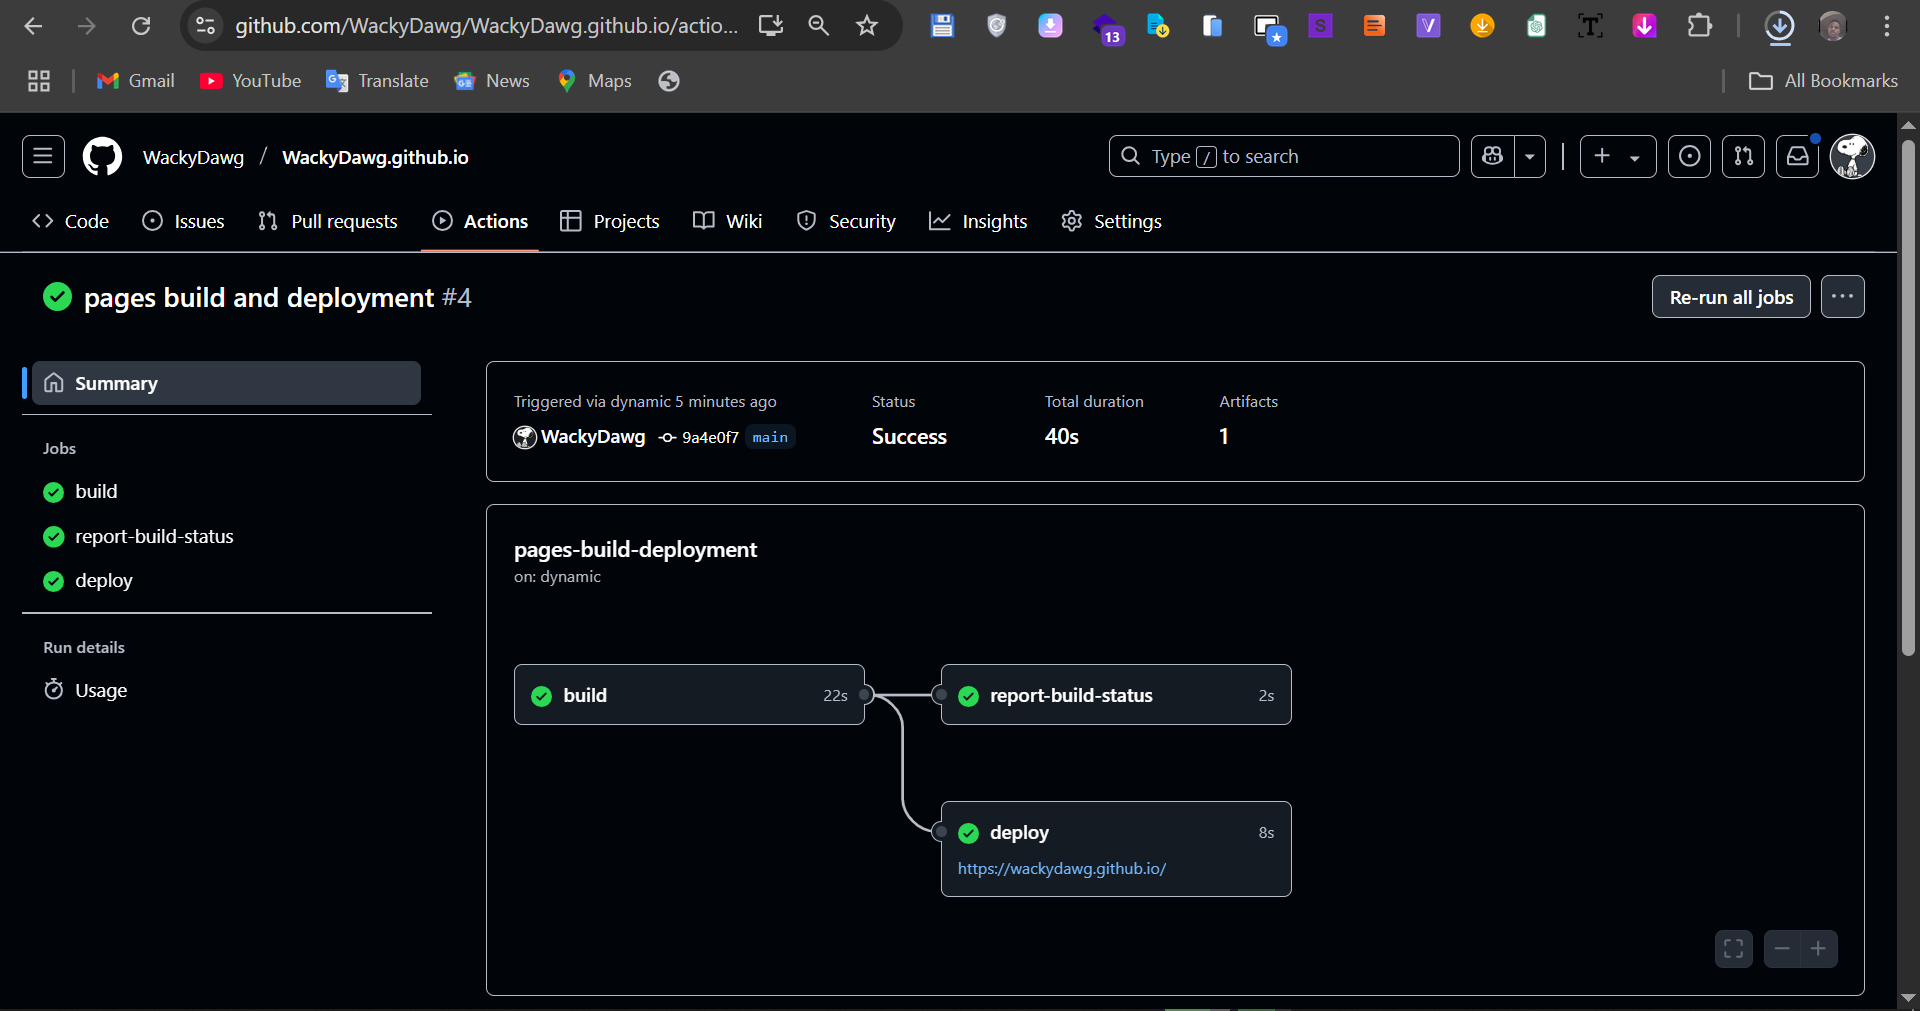Expand the Copilot dropdown arrow
The height and width of the screenshot is (1011, 1920).
1530,156
